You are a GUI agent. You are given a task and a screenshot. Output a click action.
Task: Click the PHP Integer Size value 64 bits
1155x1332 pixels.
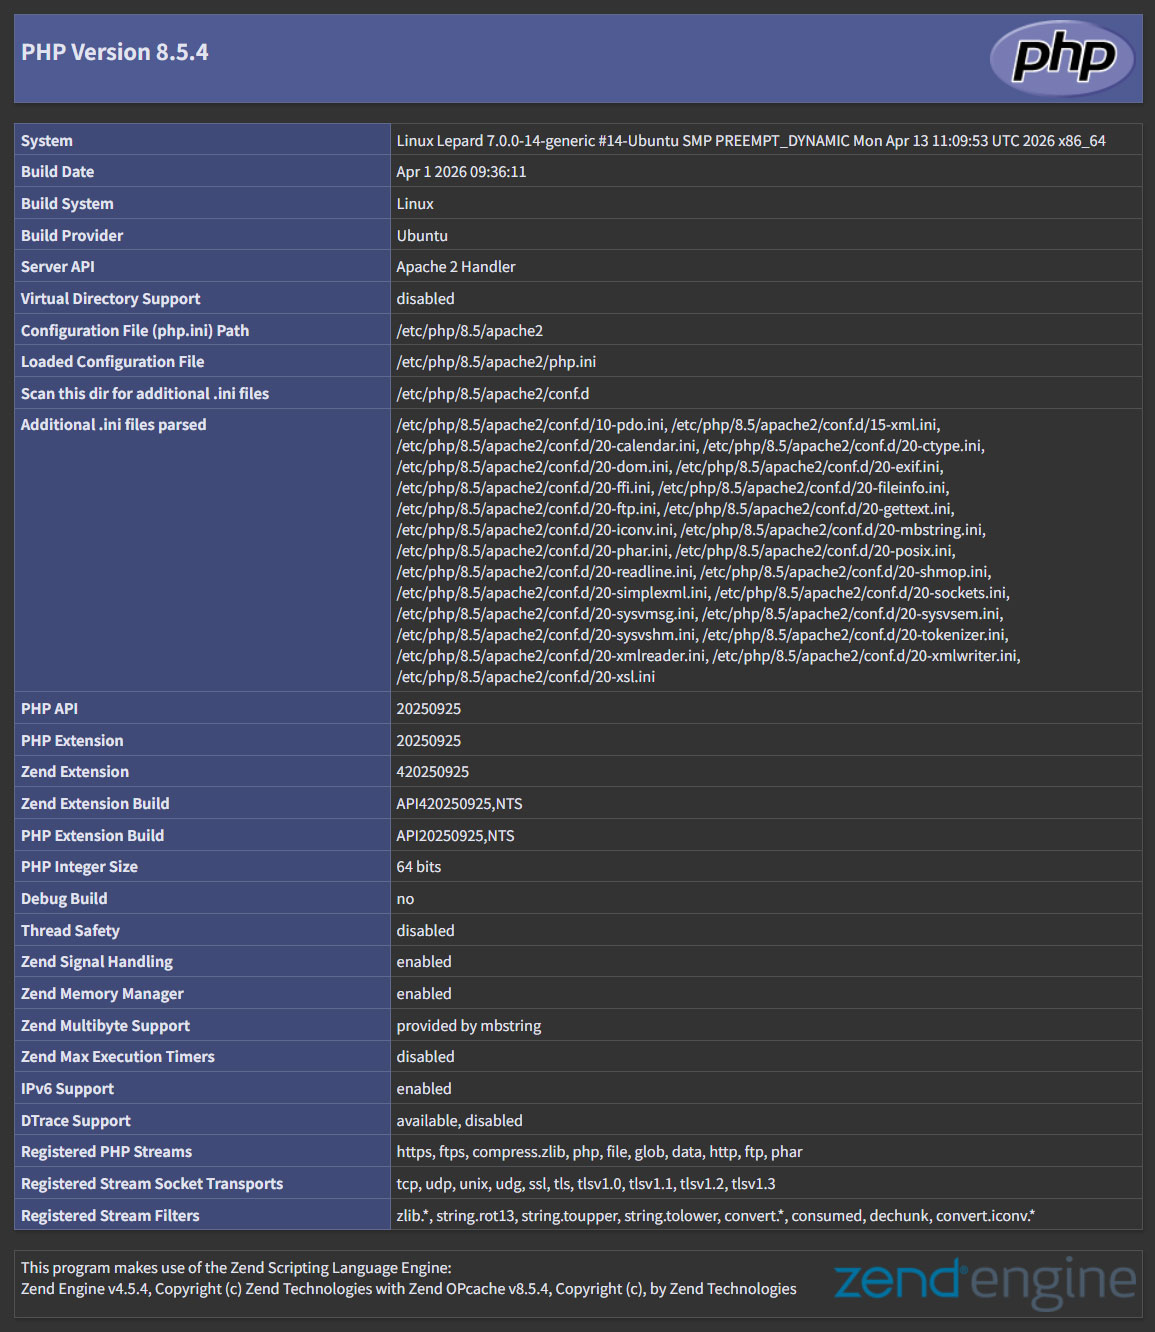419,867
